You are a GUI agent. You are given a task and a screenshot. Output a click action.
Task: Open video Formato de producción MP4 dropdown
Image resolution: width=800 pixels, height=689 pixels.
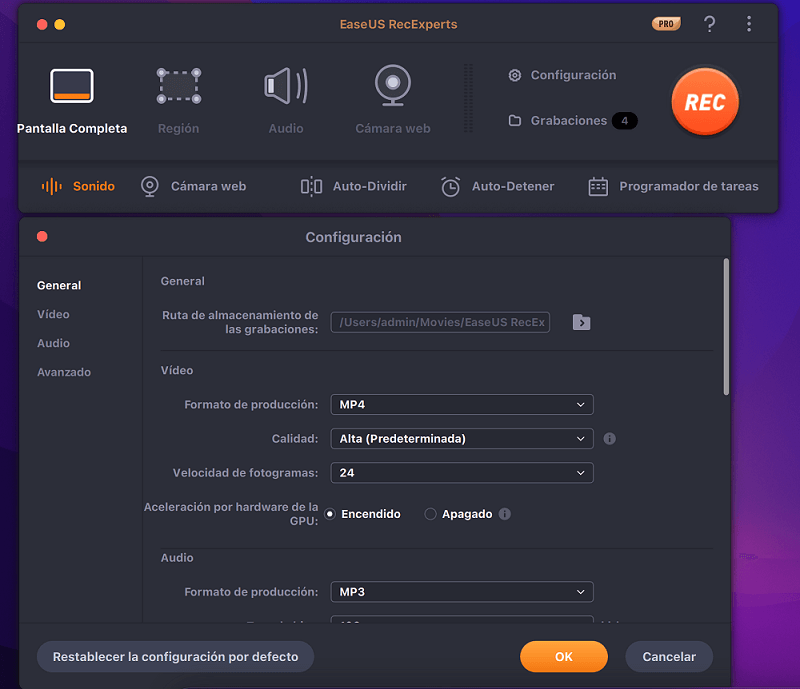(462, 405)
